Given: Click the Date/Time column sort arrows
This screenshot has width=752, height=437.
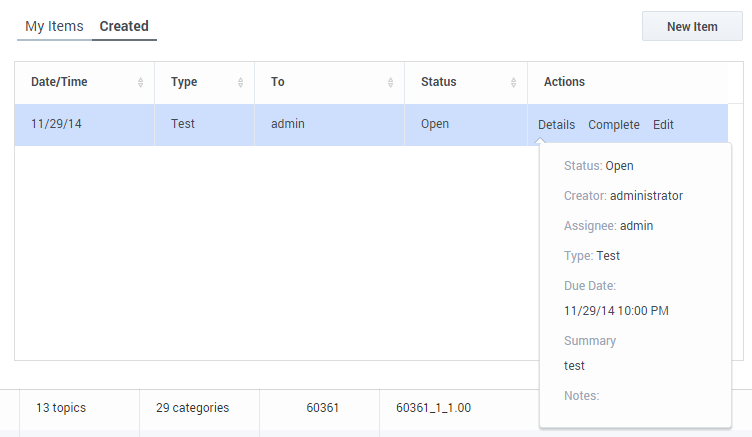Looking at the screenshot, I should pos(140,82).
